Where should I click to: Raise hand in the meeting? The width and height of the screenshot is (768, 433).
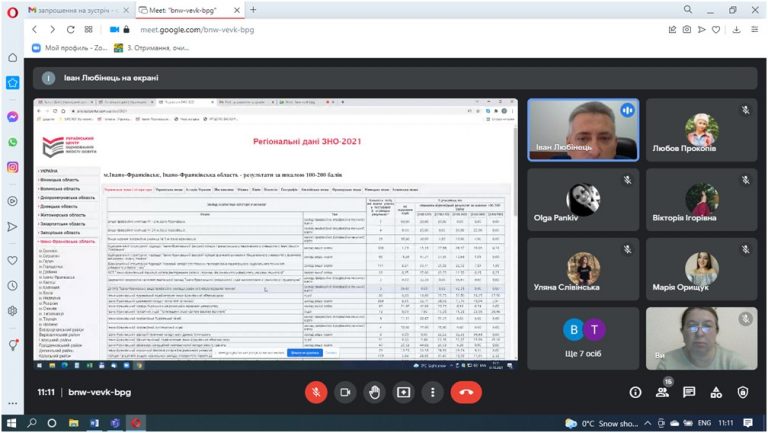[374, 392]
